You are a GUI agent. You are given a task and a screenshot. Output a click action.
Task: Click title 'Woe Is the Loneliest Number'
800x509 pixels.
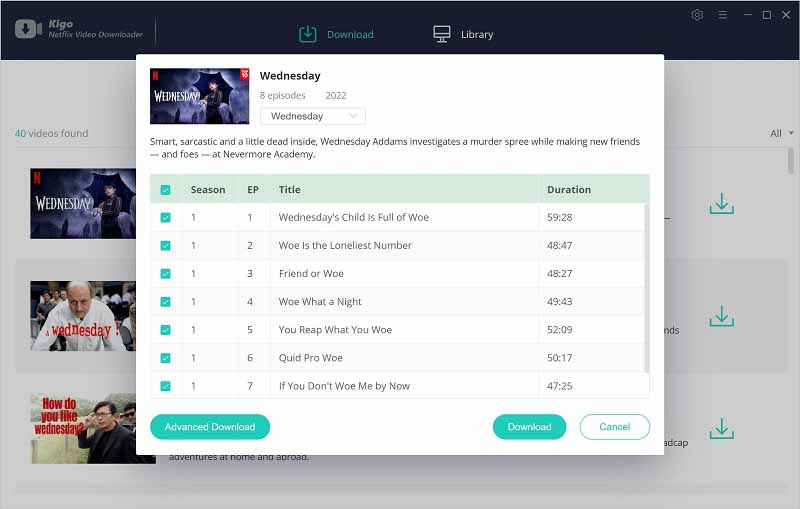pos(345,245)
